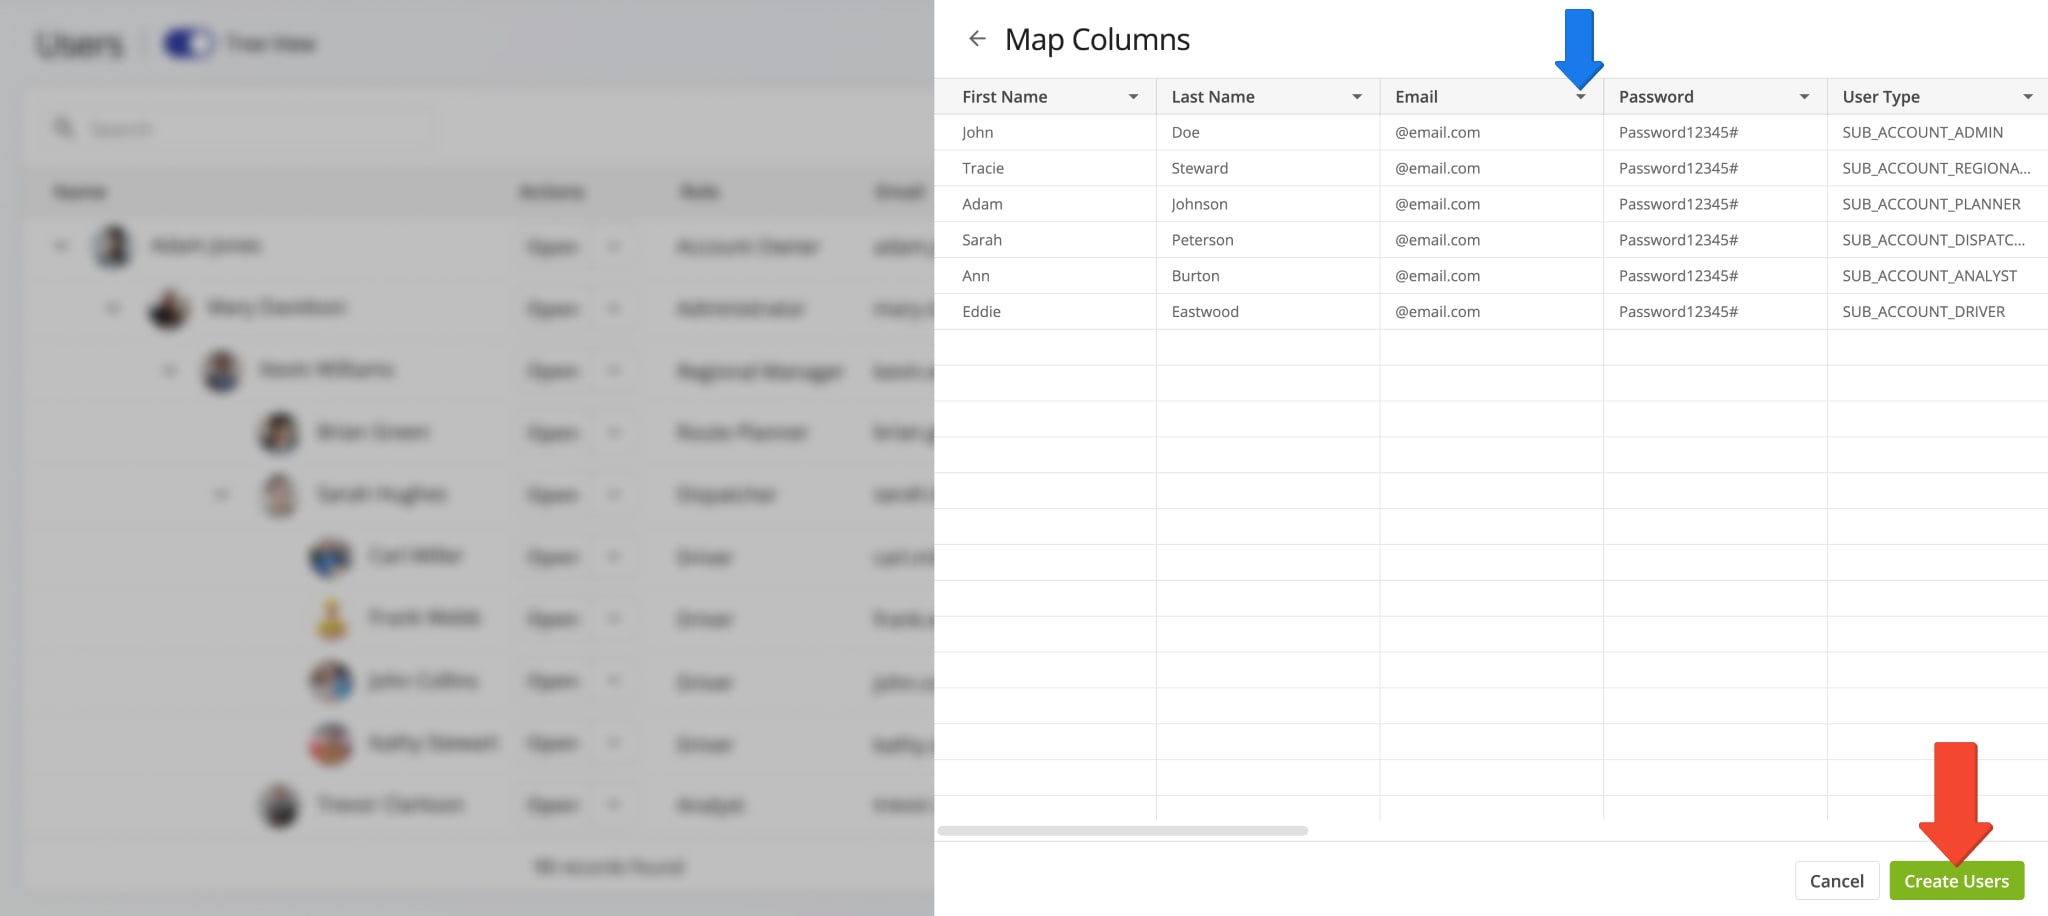The image size is (2048, 916).
Task: Select the cell with first name Adam
Action: click(x=1045, y=204)
